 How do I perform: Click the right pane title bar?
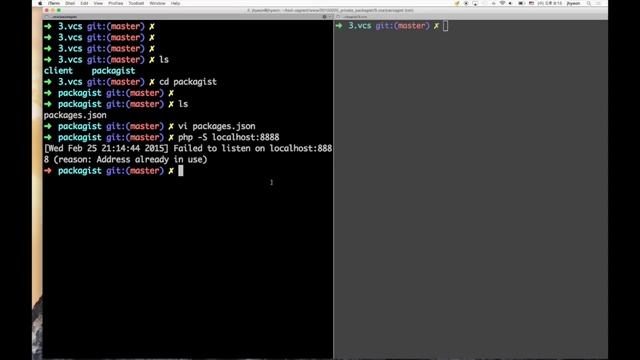[x=471, y=17]
